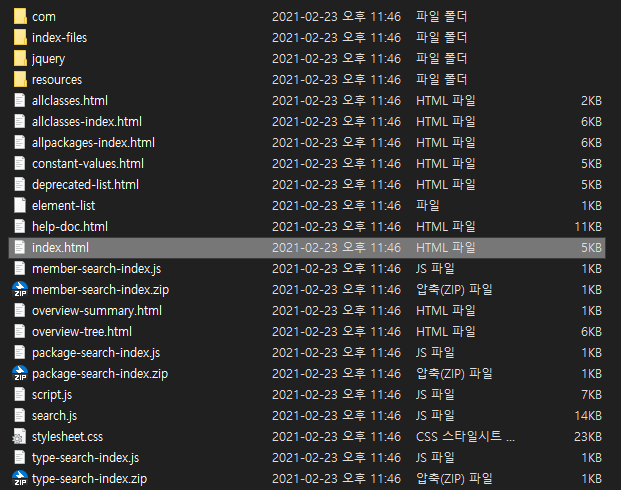Select the com folder name
Screen dimensions: 621x490
tap(44, 17)
